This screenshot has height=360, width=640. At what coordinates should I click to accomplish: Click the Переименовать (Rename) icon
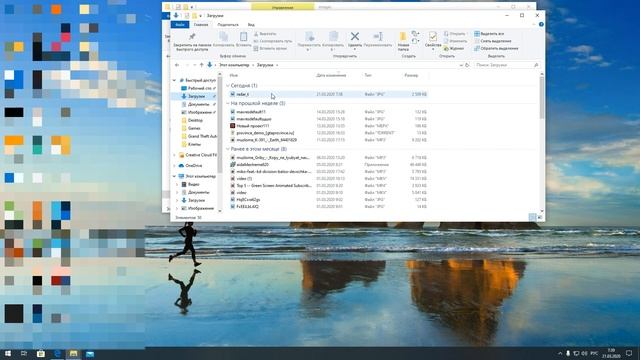point(378,36)
